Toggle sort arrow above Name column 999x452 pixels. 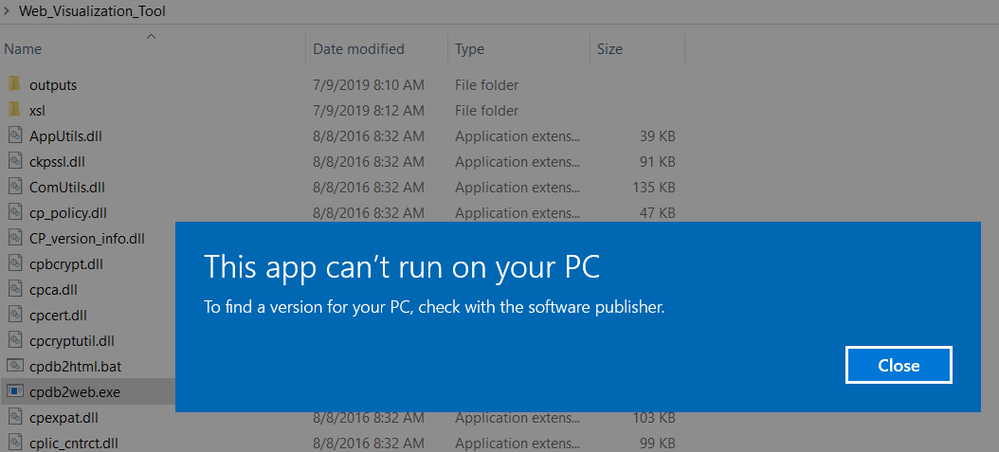click(151, 36)
